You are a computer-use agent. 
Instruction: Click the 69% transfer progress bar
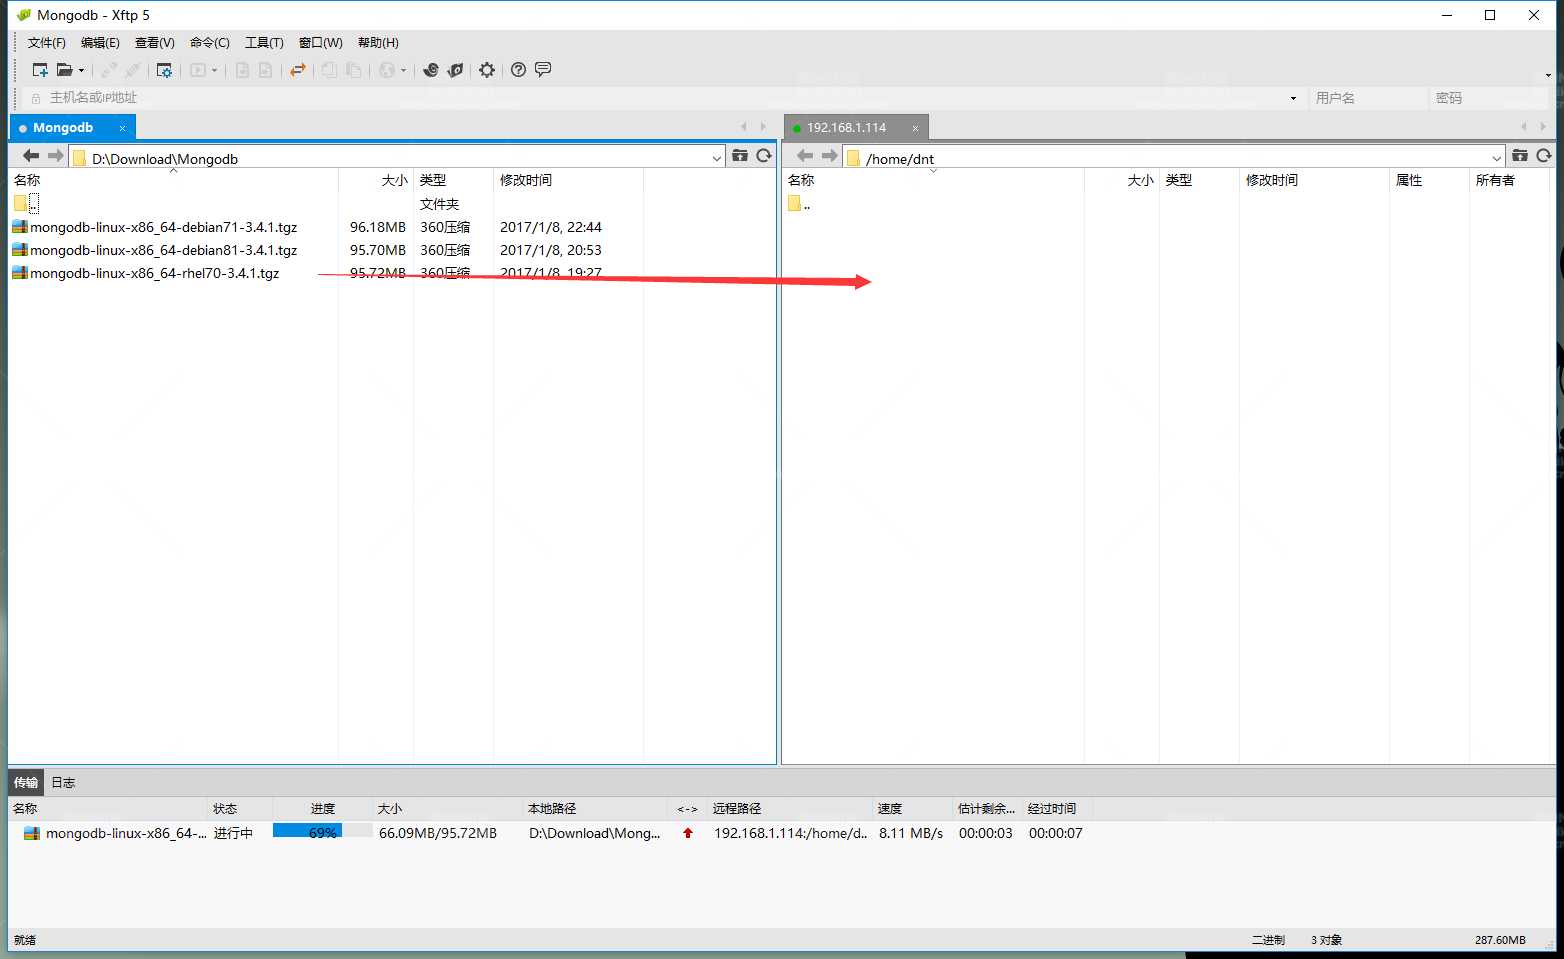pyautogui.click(x=322, y=832)
